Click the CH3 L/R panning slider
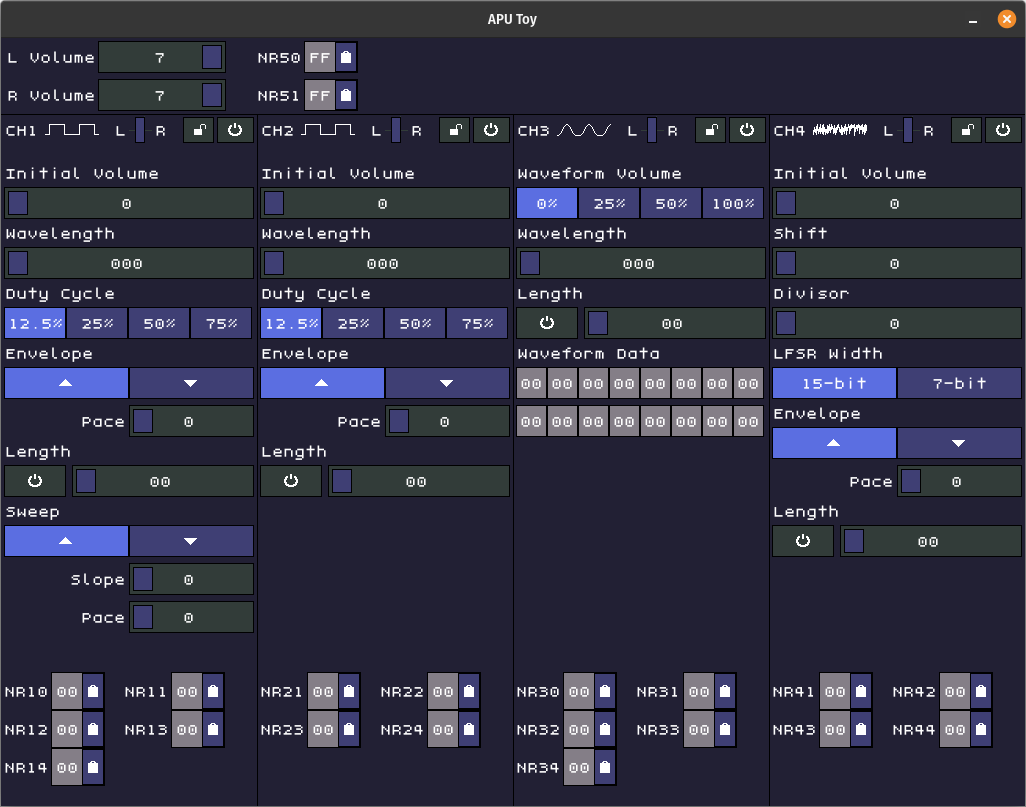Screen dimensions: 1026x807 (x=652, y=130)
